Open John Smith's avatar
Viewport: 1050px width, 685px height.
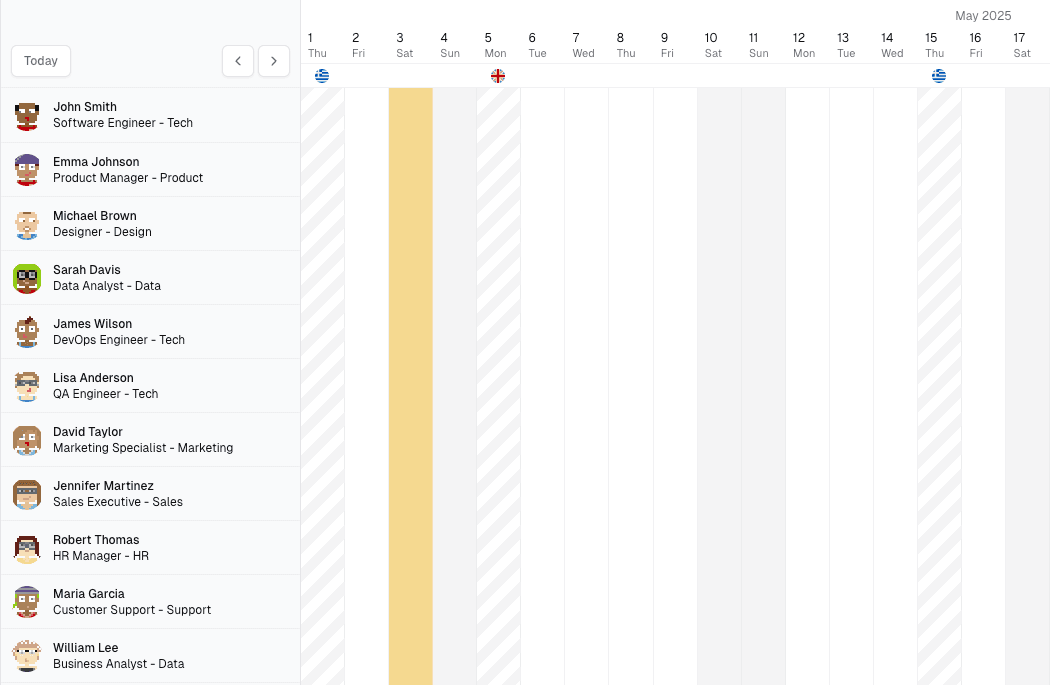[27, 115]
